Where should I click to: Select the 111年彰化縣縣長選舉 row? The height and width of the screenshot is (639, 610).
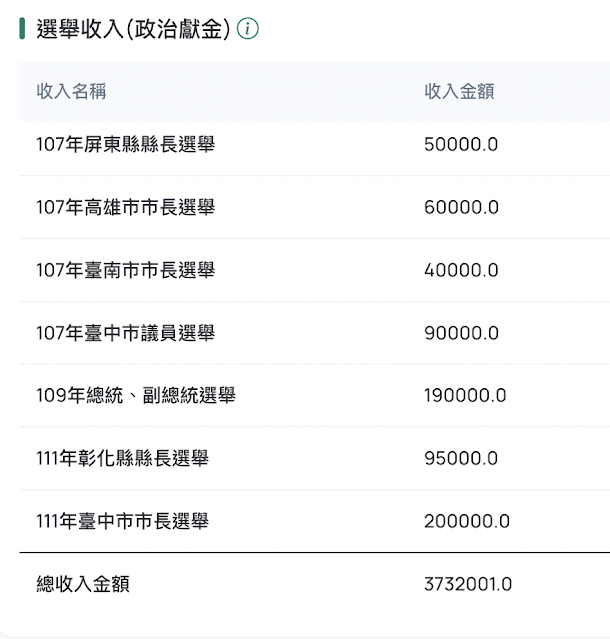tap(314, 458)
